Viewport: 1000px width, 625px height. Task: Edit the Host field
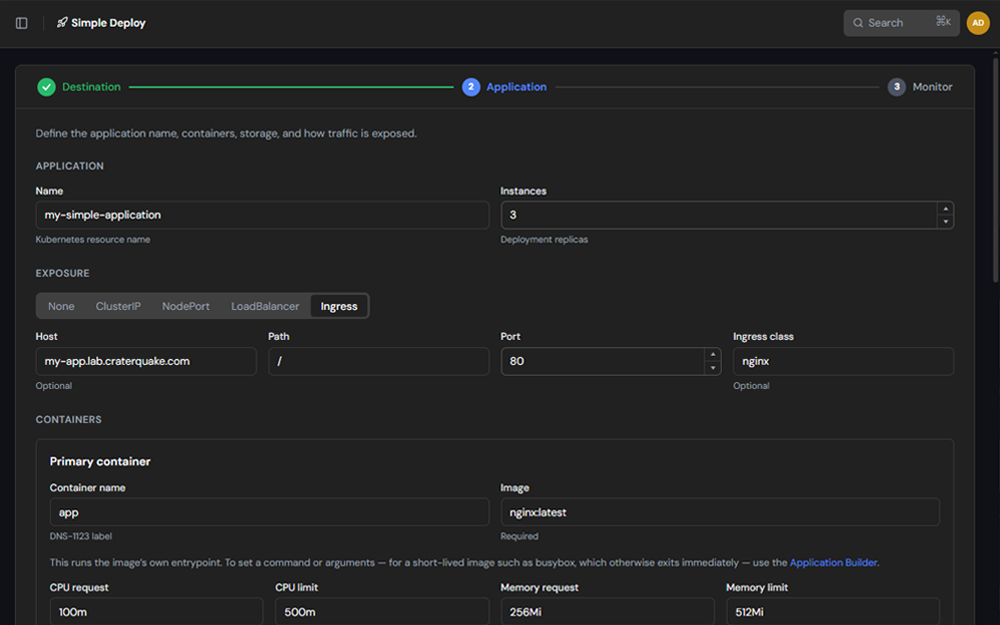(146, 361)
